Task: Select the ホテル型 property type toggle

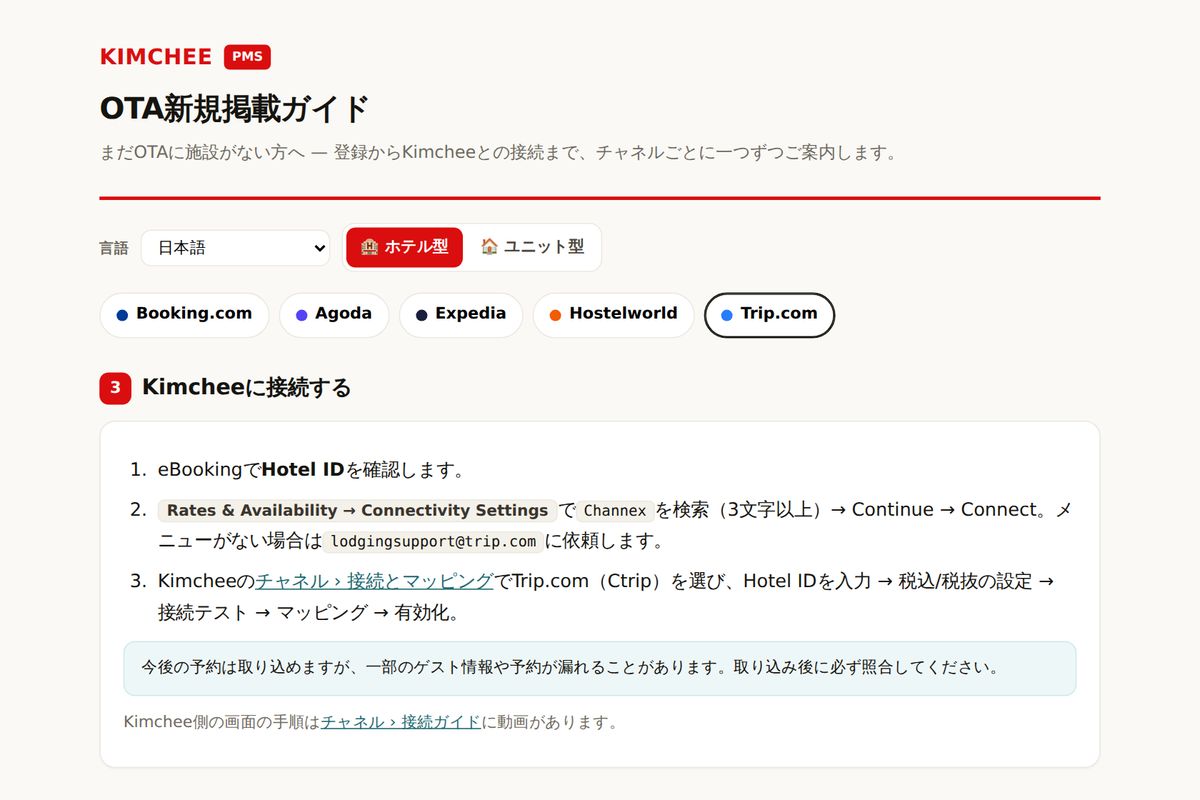Action: coord(404,247)
